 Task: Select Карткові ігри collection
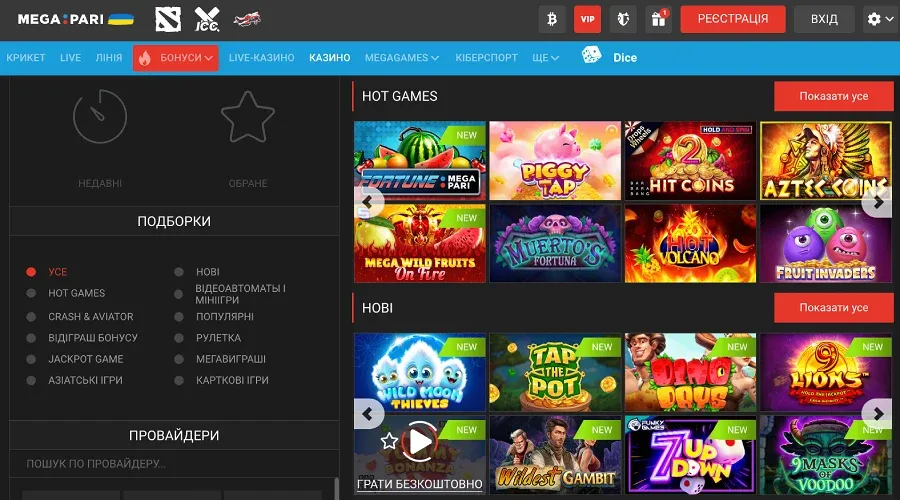[x=222, y=380]
